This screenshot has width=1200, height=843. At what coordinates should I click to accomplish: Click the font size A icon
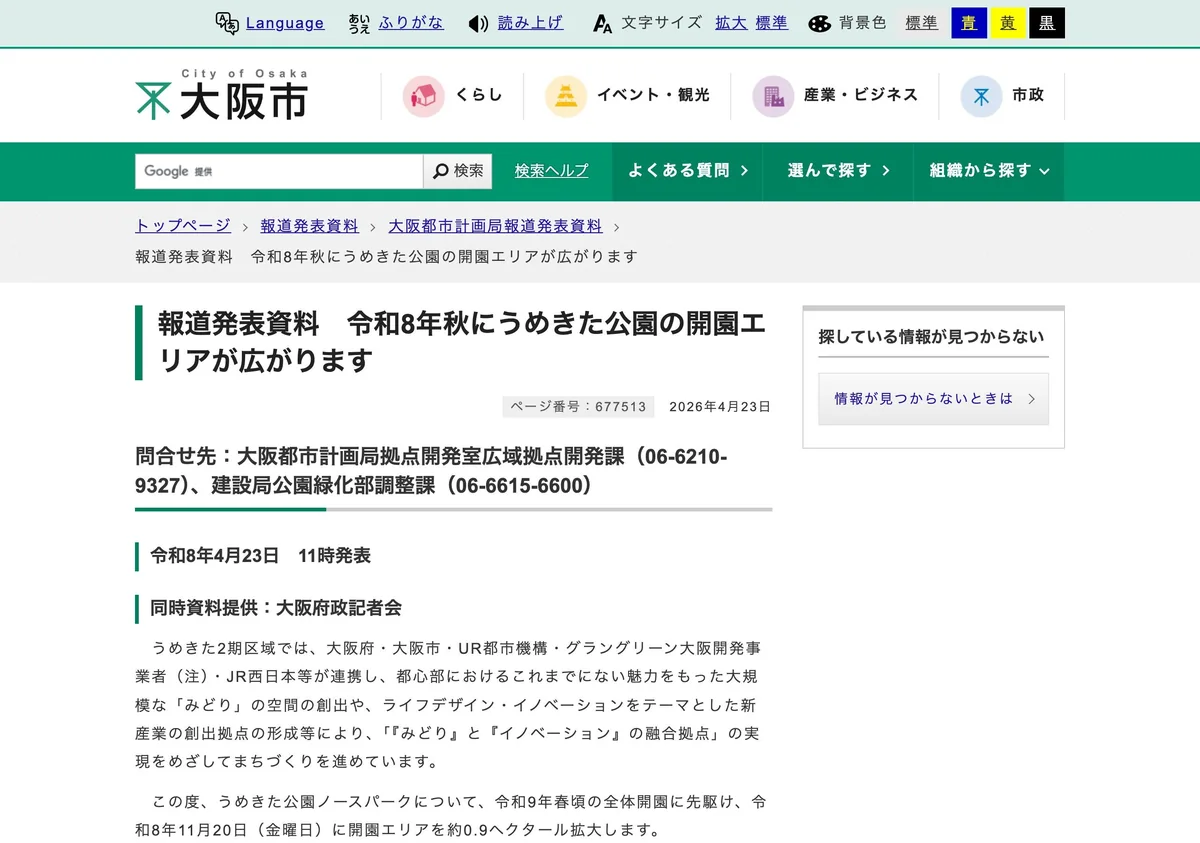point(602,23)
